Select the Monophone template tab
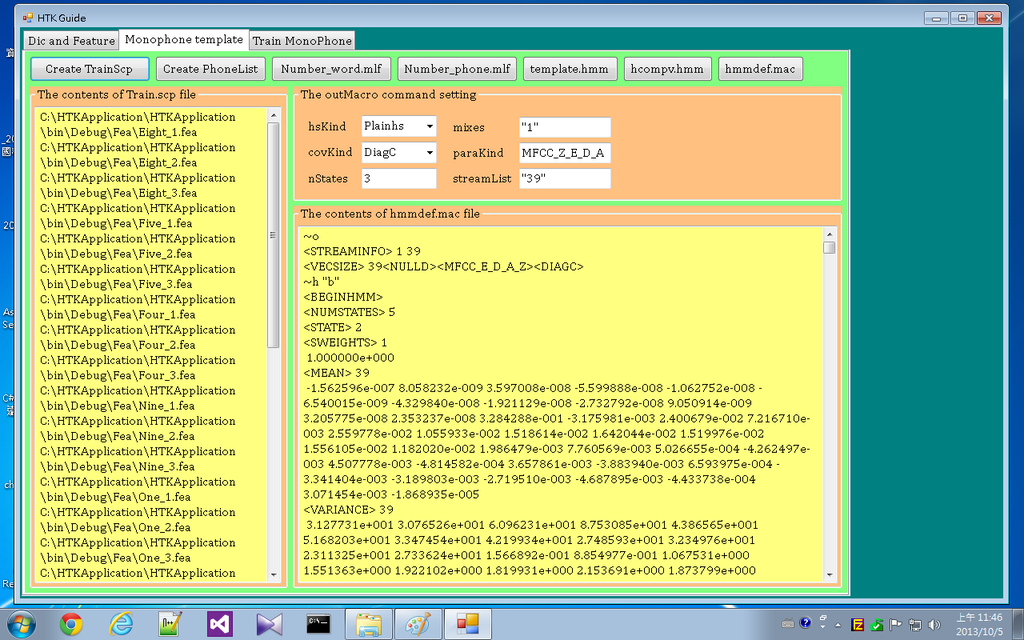 click(184, 39)
